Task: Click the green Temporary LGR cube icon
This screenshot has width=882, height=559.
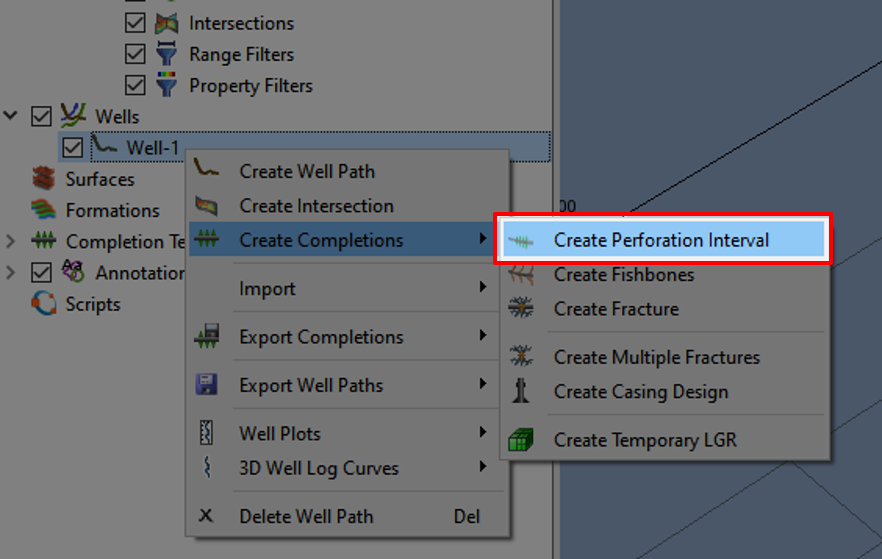Action: 521,440
